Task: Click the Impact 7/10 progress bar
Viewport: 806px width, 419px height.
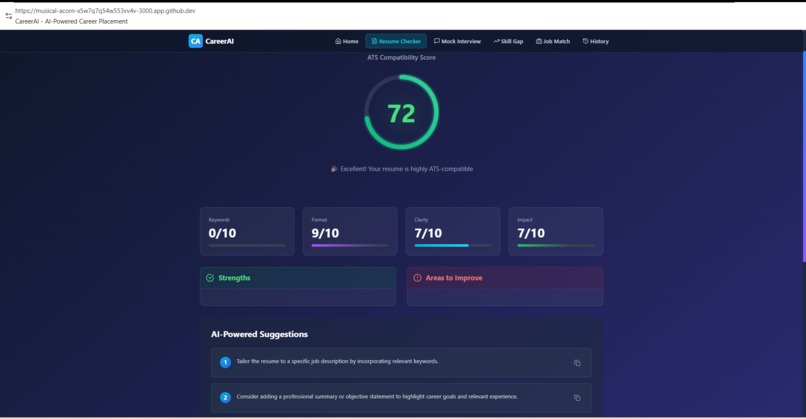Action: pyautogui.click(x=556, y=246)
